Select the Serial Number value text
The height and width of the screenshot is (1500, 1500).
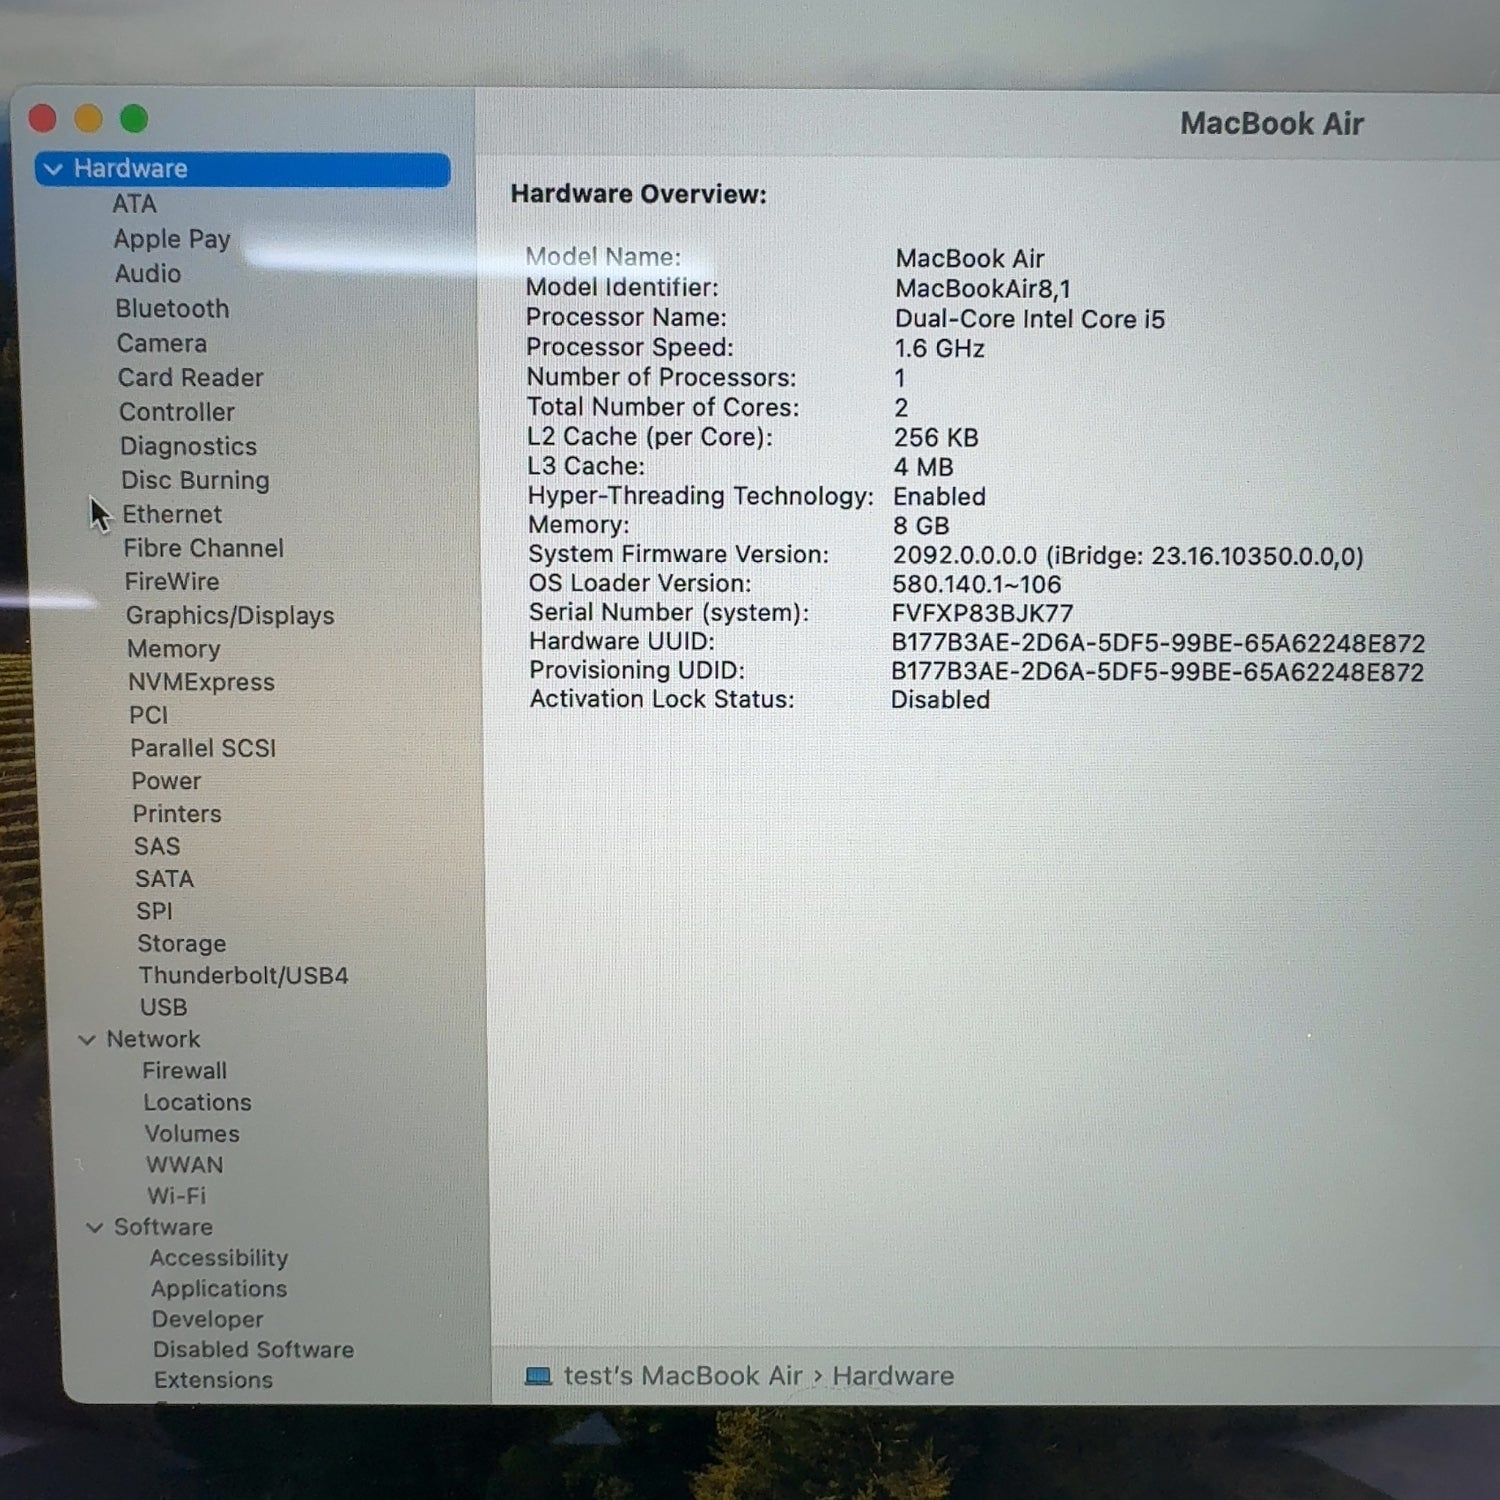[982, 613]
